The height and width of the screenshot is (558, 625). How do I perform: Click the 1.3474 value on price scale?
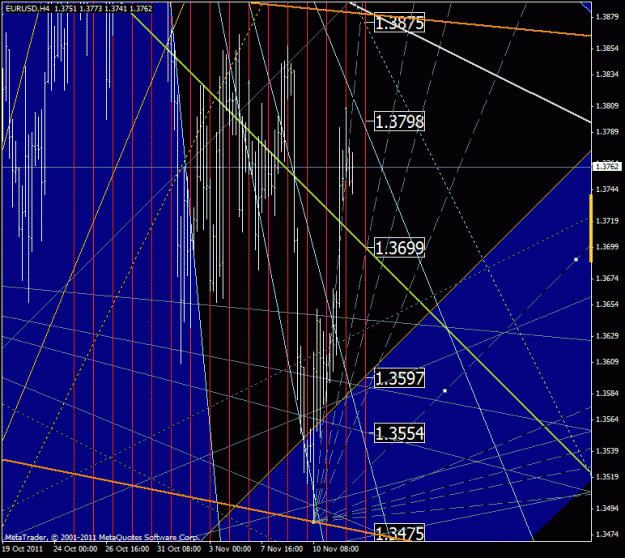pos(607,534)
